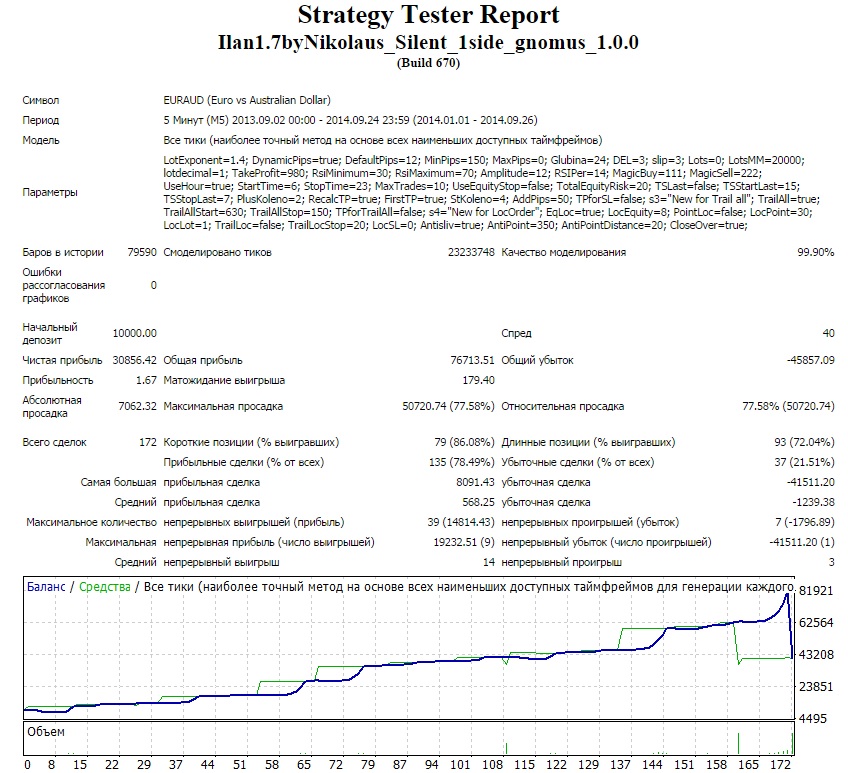Click total trades value '172'
Image resolution: width=848 pixels, height=773 pixels.
(148, 442)
